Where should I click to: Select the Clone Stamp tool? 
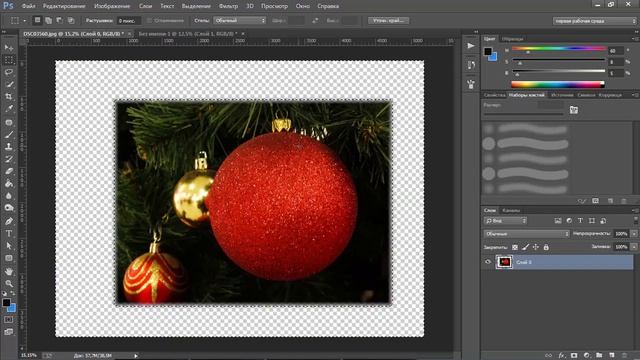coord(9,147)
